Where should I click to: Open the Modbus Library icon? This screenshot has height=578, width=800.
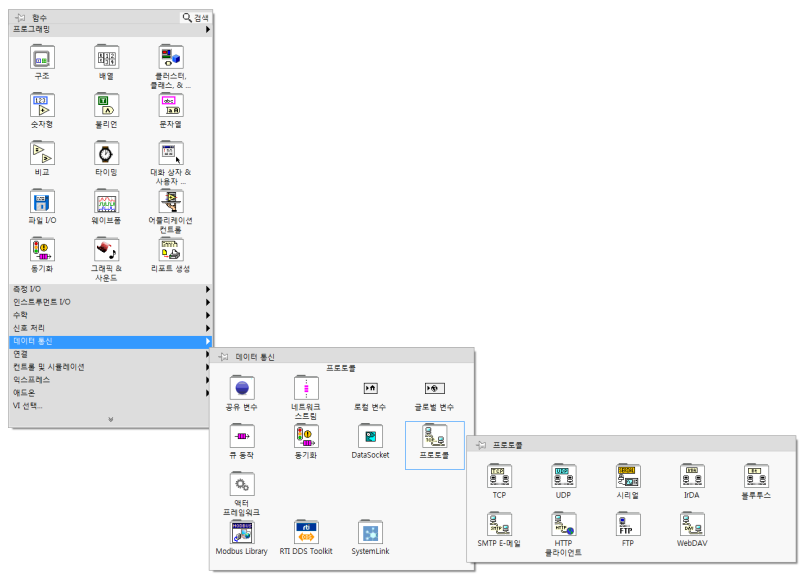click(242, 532)
